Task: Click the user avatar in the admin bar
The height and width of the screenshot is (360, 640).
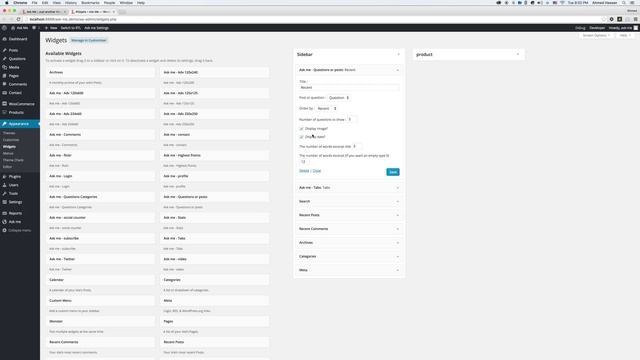Action: [x=636, y=28]
